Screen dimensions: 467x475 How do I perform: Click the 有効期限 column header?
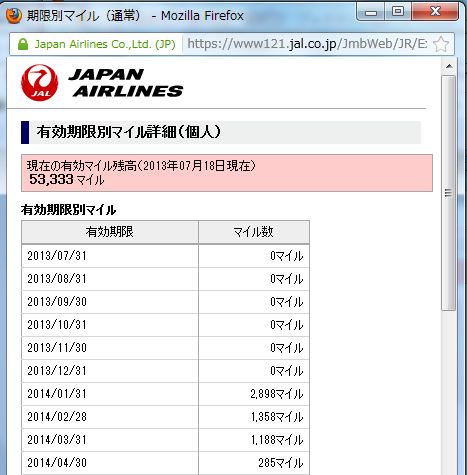coord(110,232)
